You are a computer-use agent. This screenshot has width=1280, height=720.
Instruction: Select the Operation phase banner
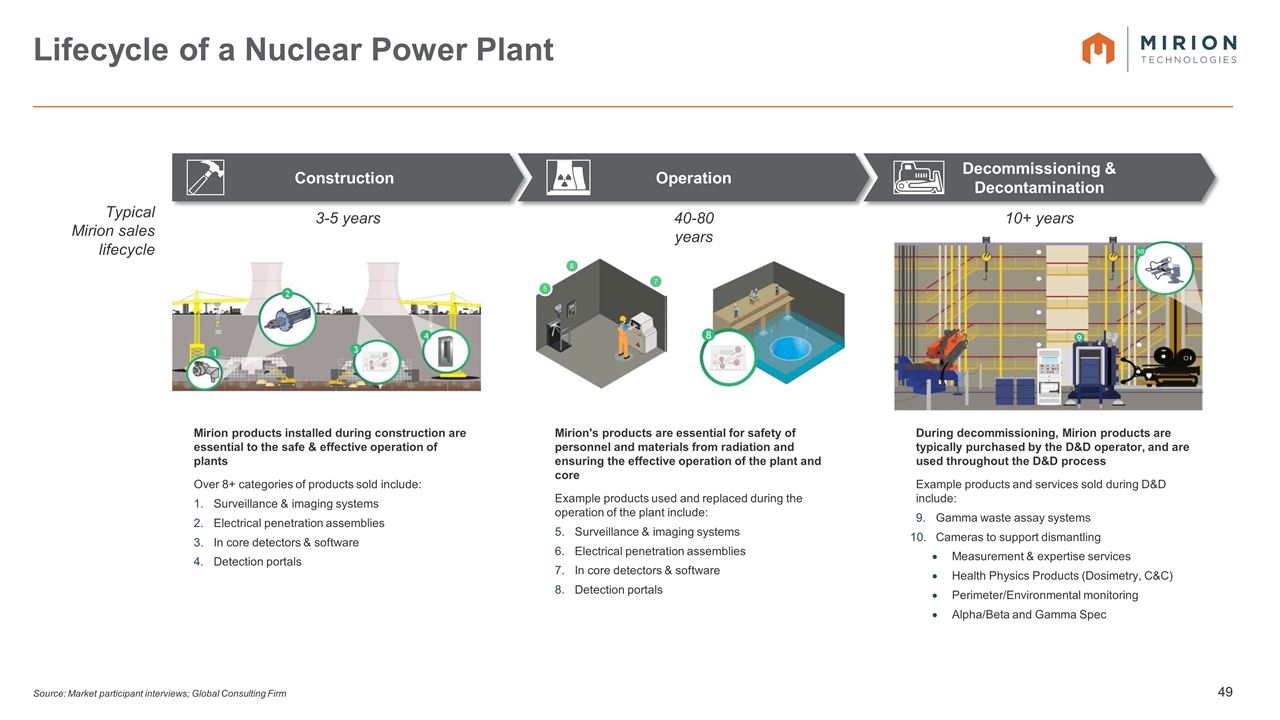pos(693,178)
